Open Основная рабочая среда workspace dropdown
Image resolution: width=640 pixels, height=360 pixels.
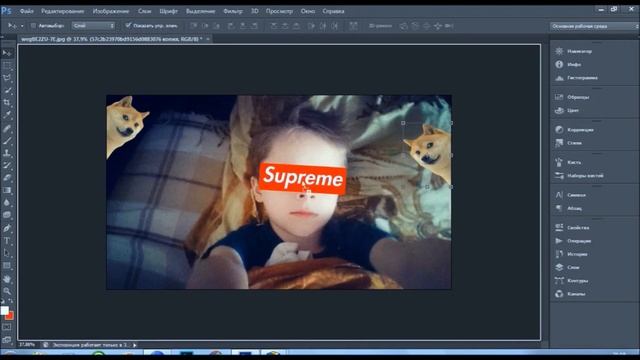594,26
